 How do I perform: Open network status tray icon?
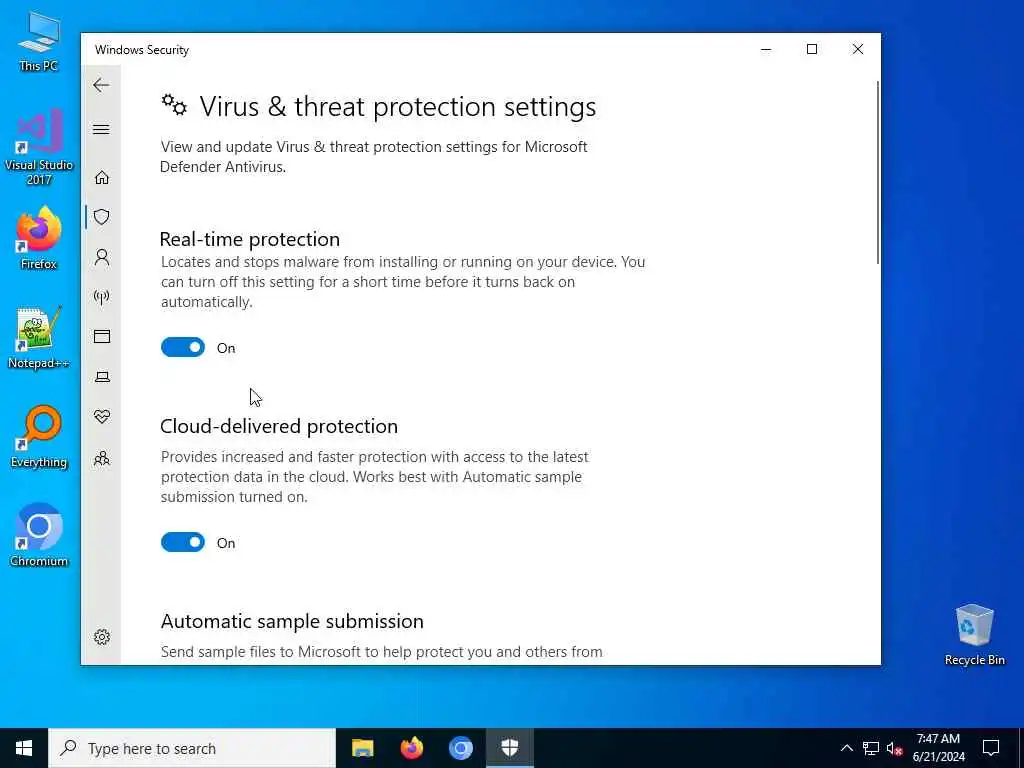pyautogui.click(x=871, y=748)
